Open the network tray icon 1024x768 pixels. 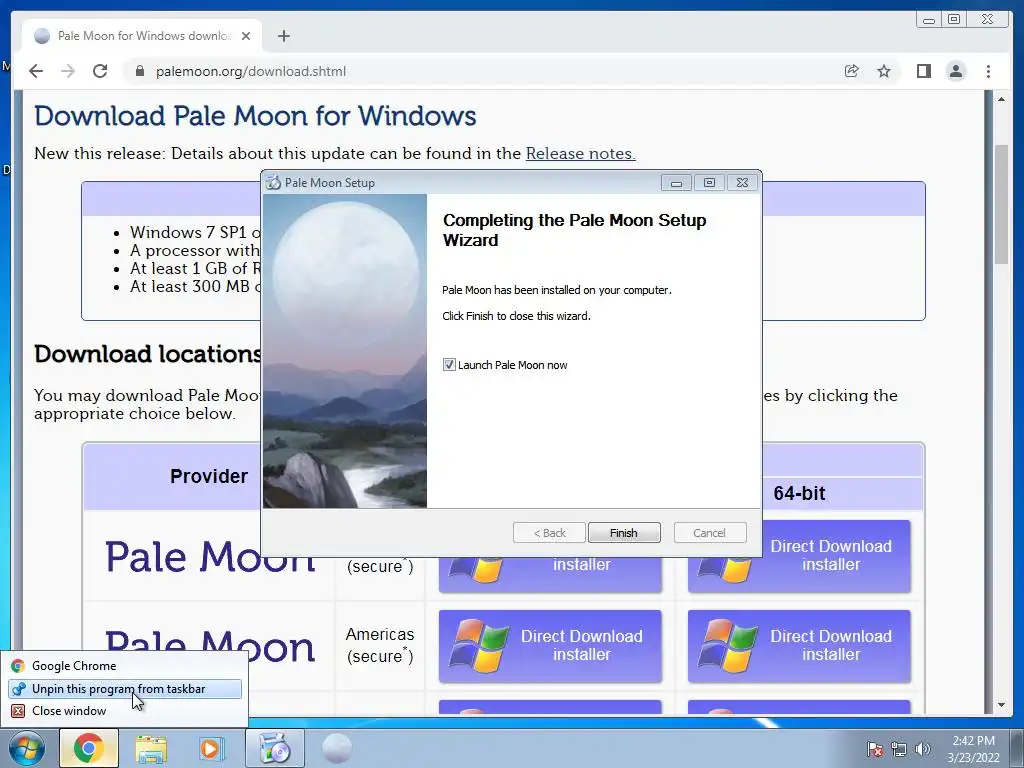(899, 749)
